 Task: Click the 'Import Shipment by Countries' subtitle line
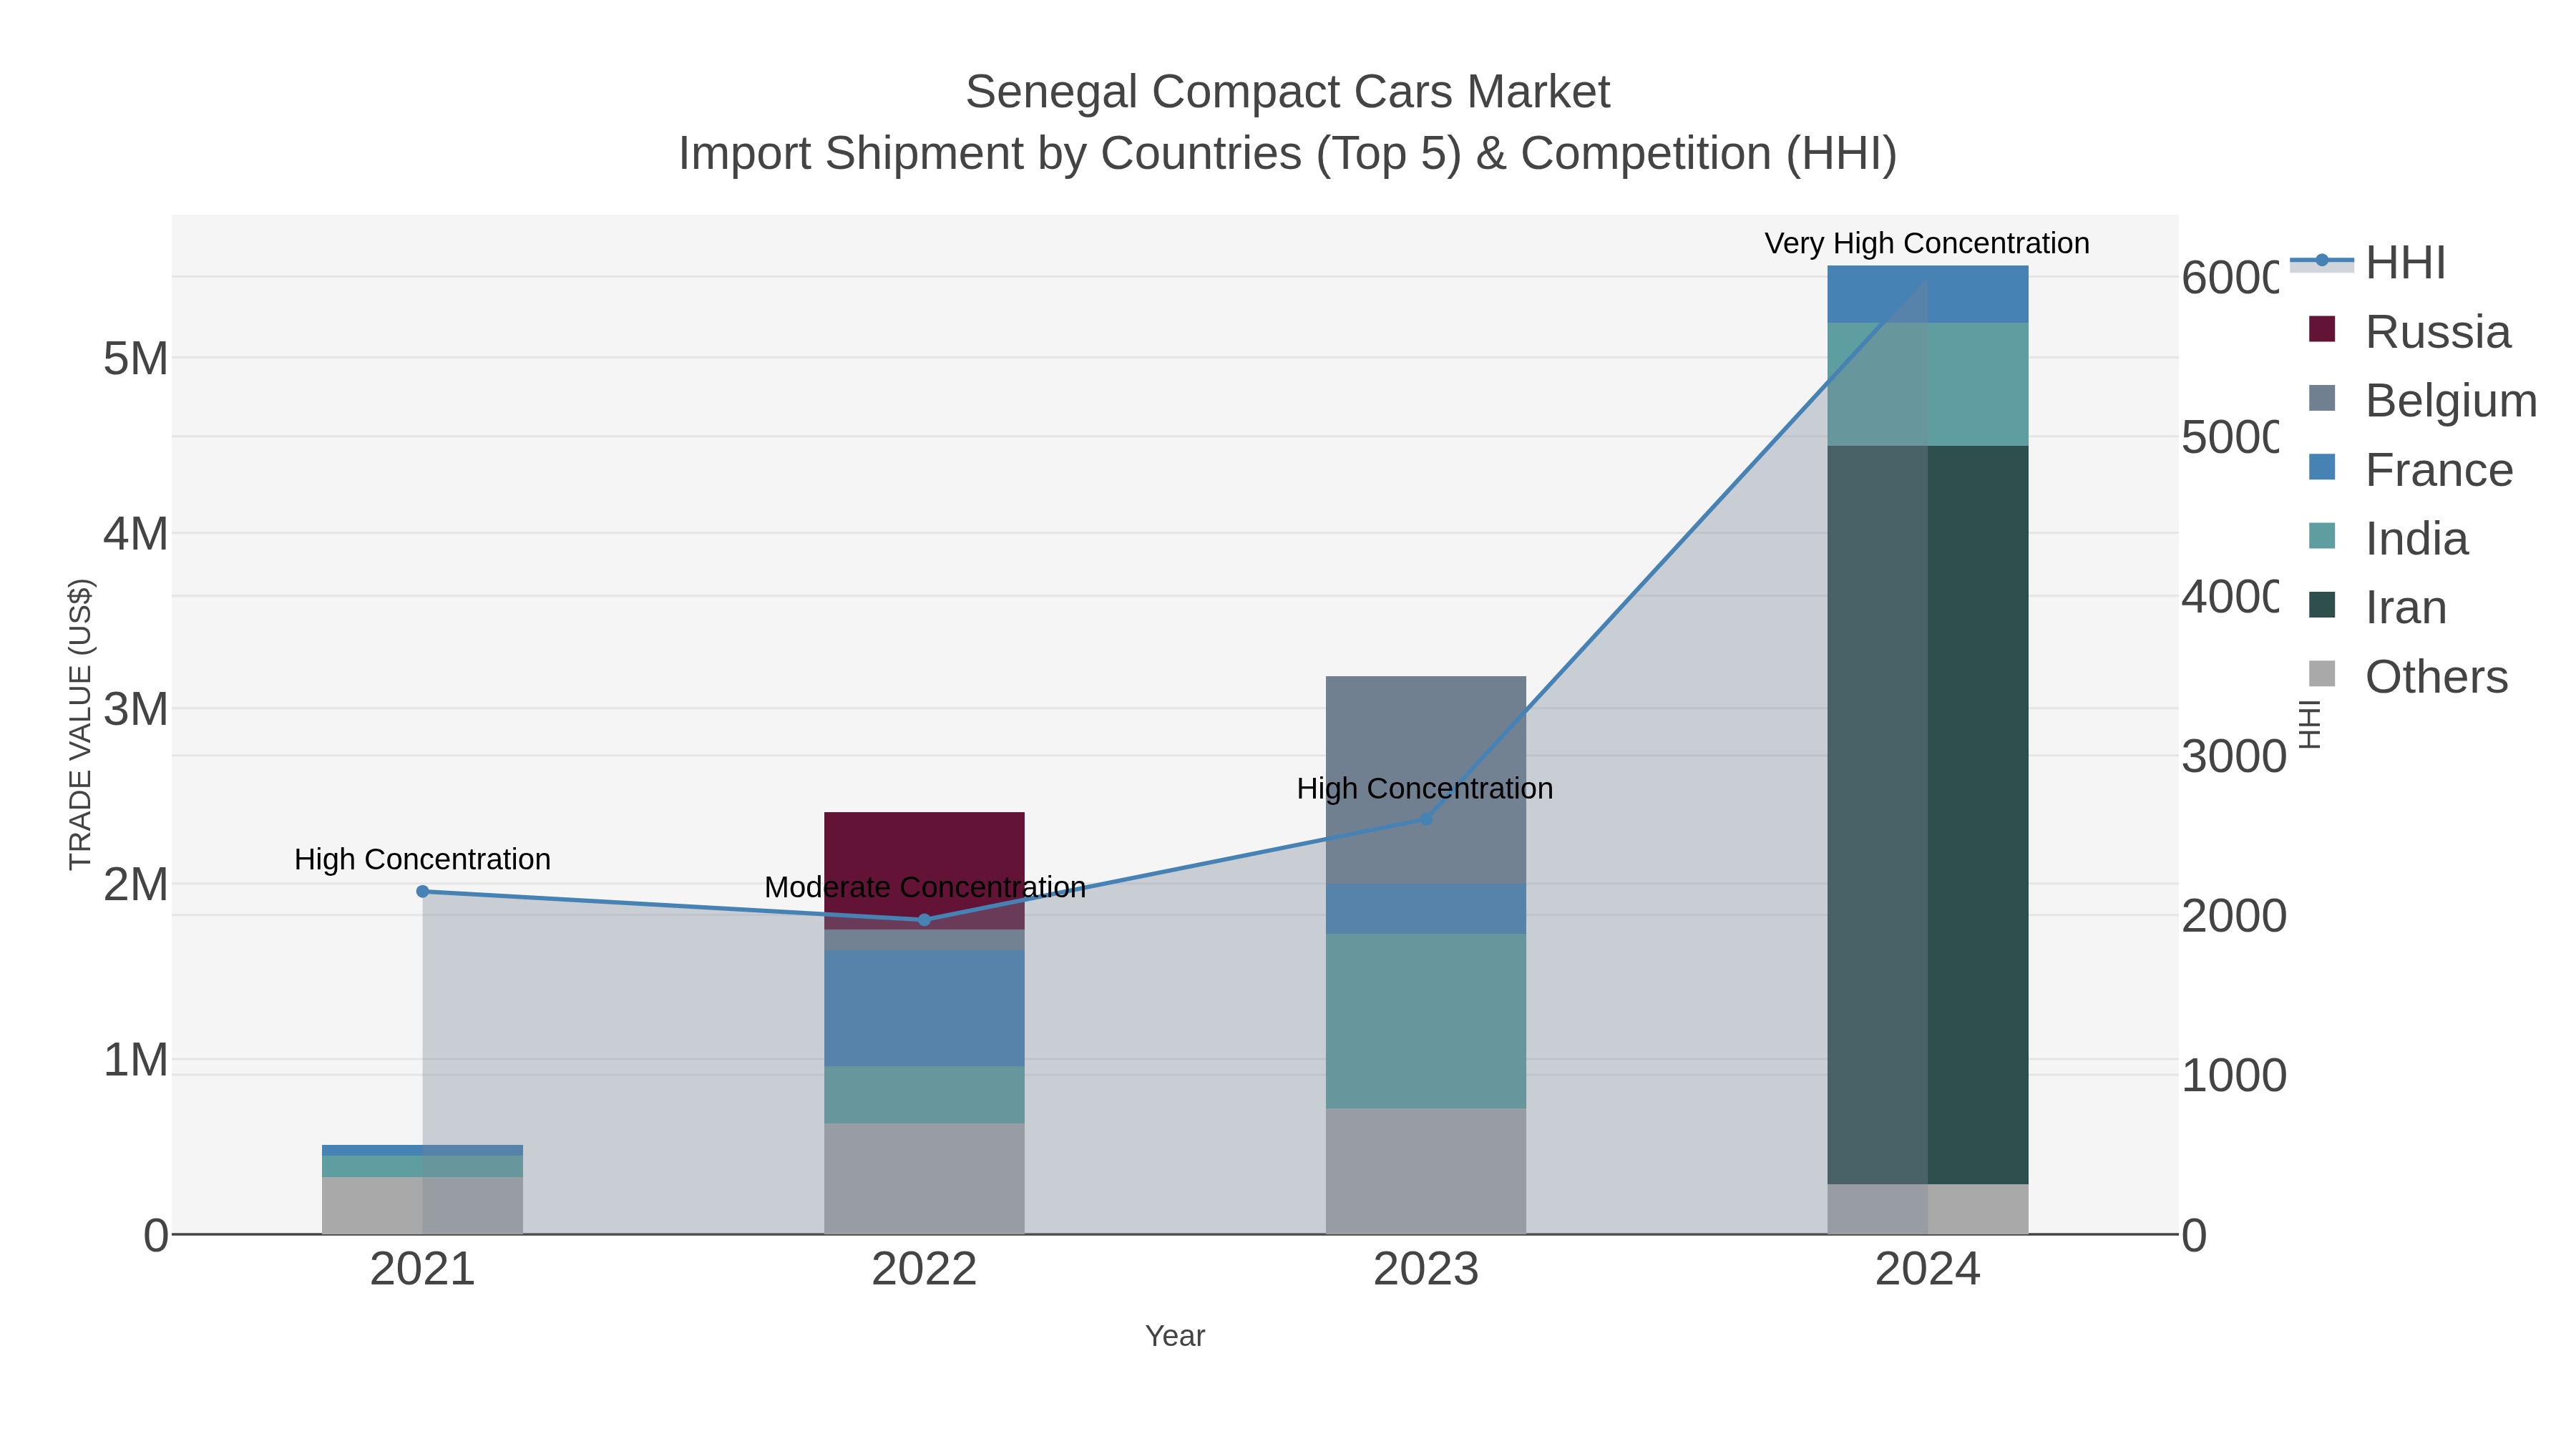[1288, 154]
